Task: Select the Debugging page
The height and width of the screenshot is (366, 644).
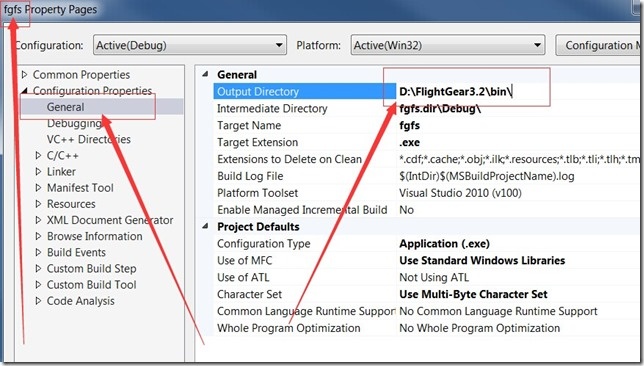Action: (x=74, y=123)
